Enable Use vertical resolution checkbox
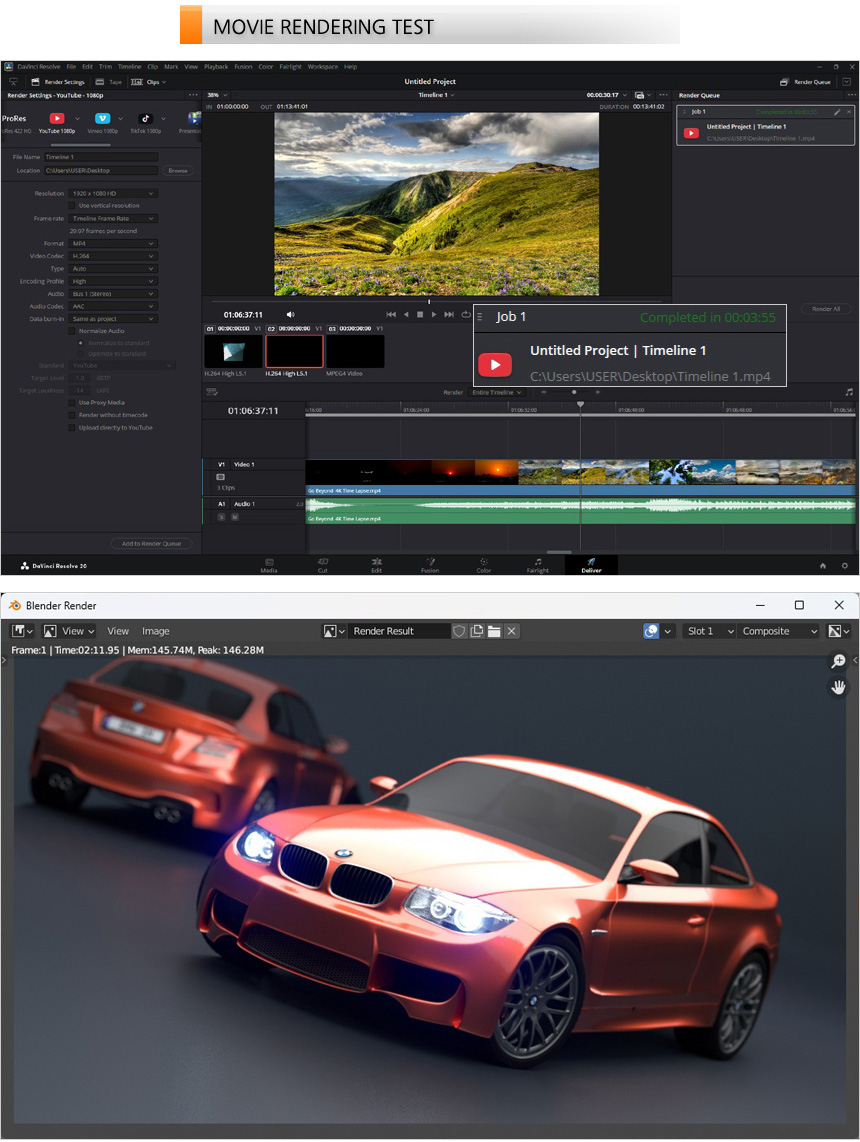 point(72,205)
